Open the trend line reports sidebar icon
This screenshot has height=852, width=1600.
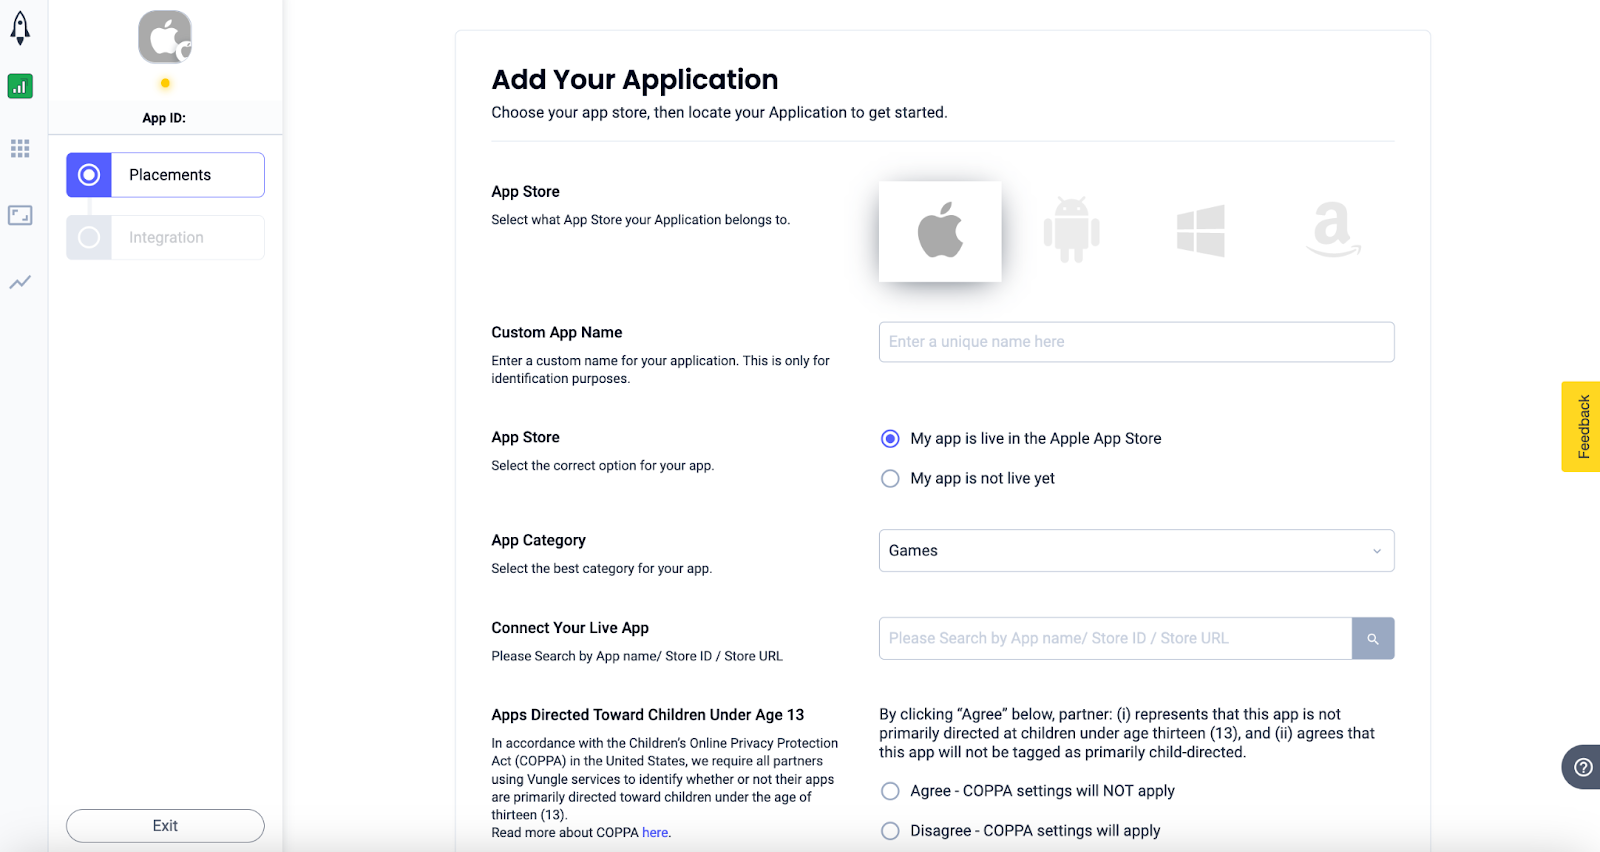pos(20,283)
